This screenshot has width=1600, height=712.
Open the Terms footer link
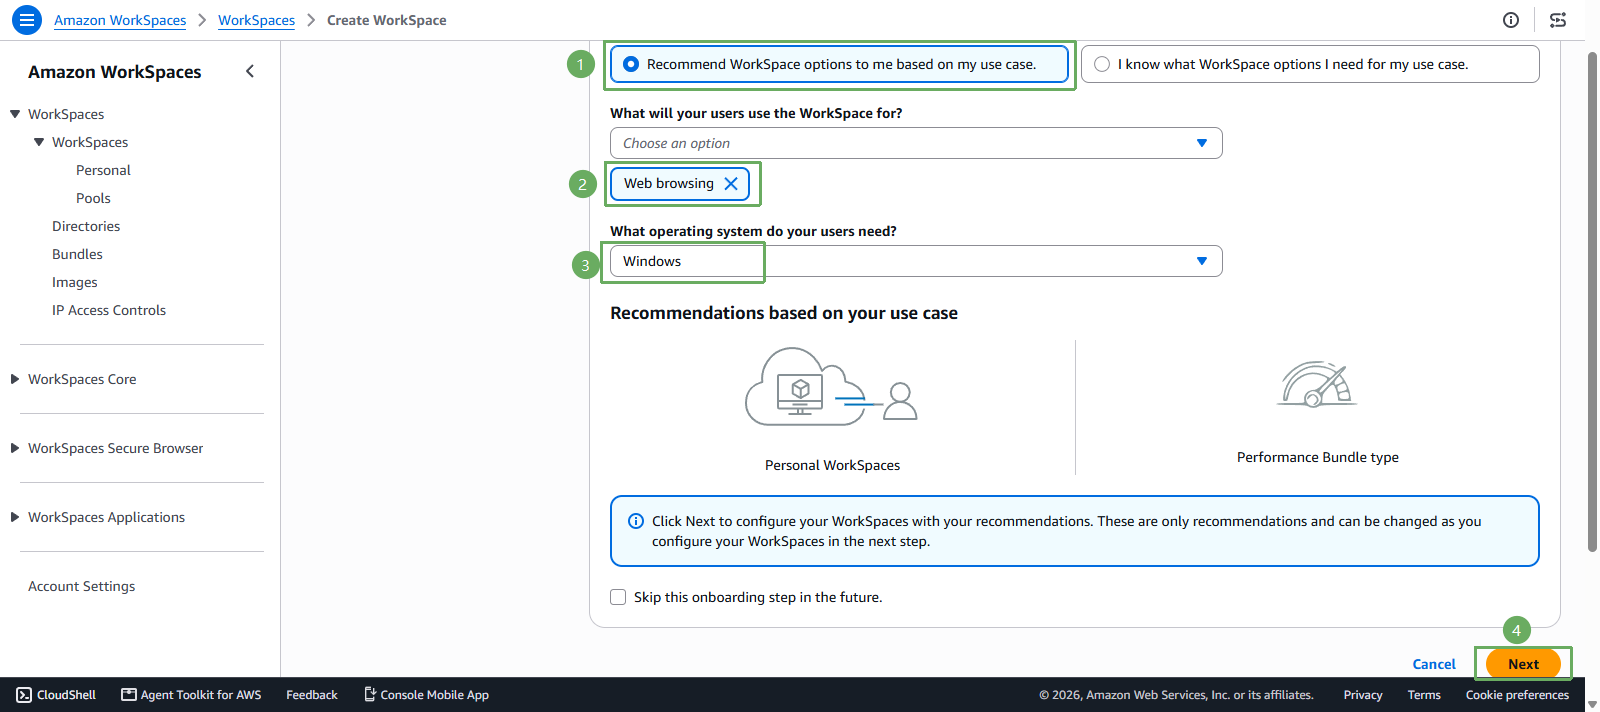1424,695
